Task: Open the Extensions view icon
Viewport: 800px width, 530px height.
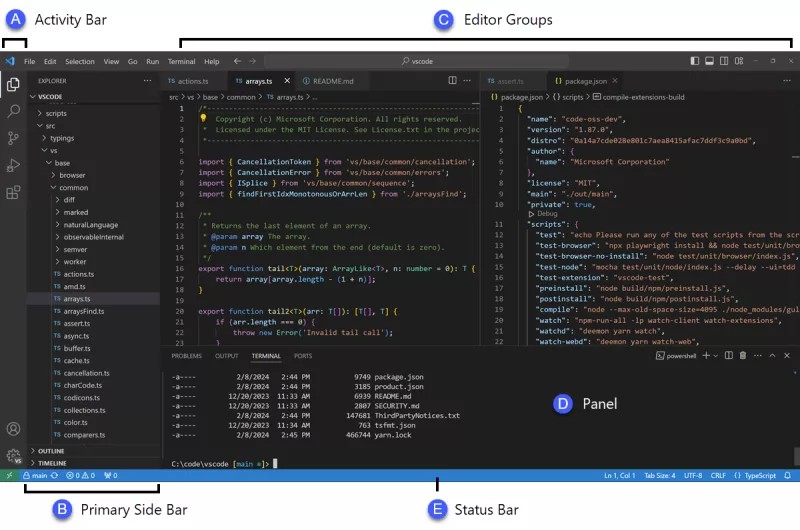Action: (13, 192)
